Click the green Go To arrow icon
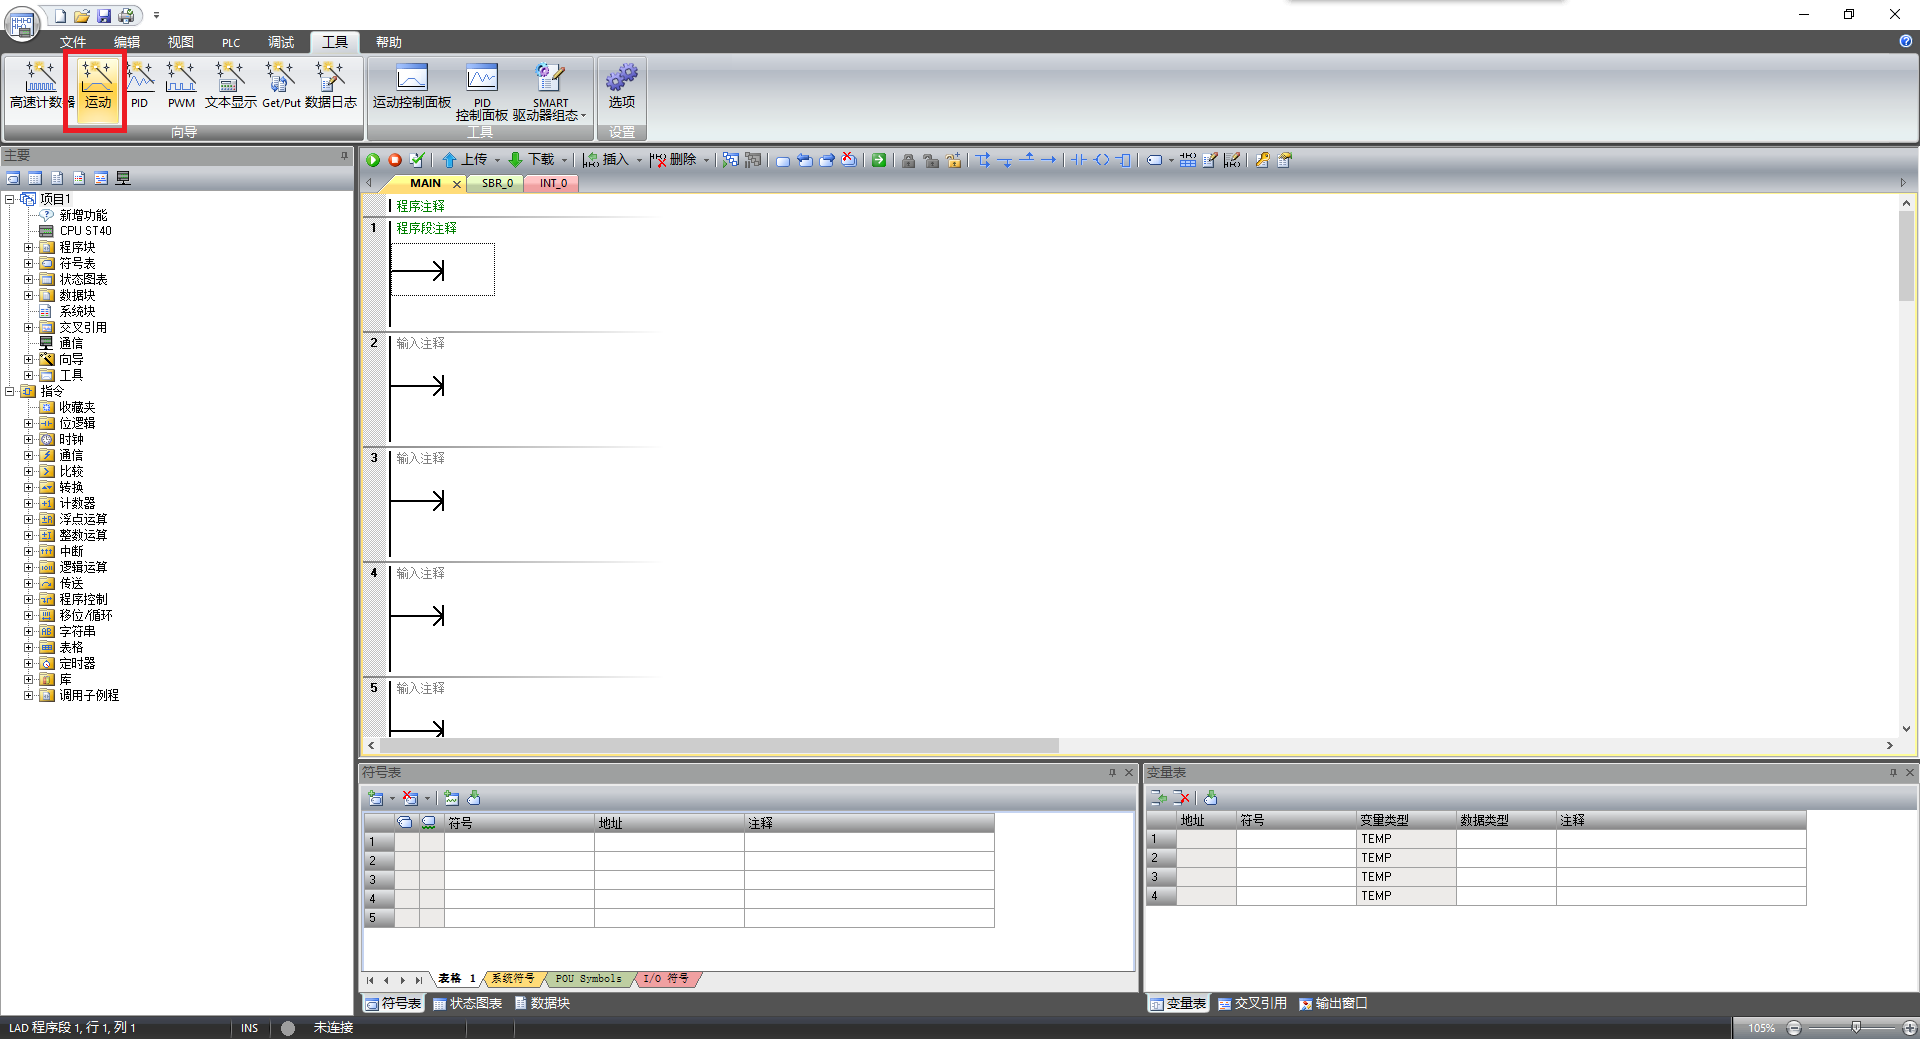Screen dimensions: 1920x1039 (879, 160)
